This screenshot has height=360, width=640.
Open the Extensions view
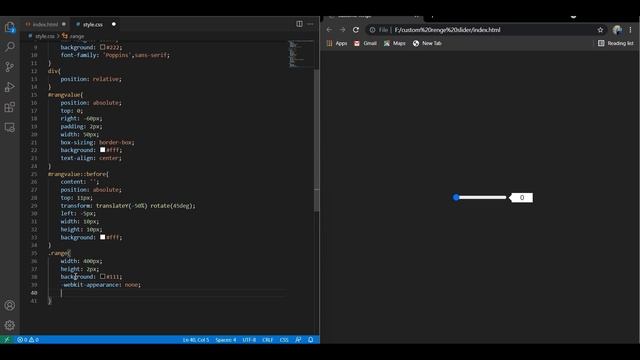pyautogui.click(x=10, y=107)
